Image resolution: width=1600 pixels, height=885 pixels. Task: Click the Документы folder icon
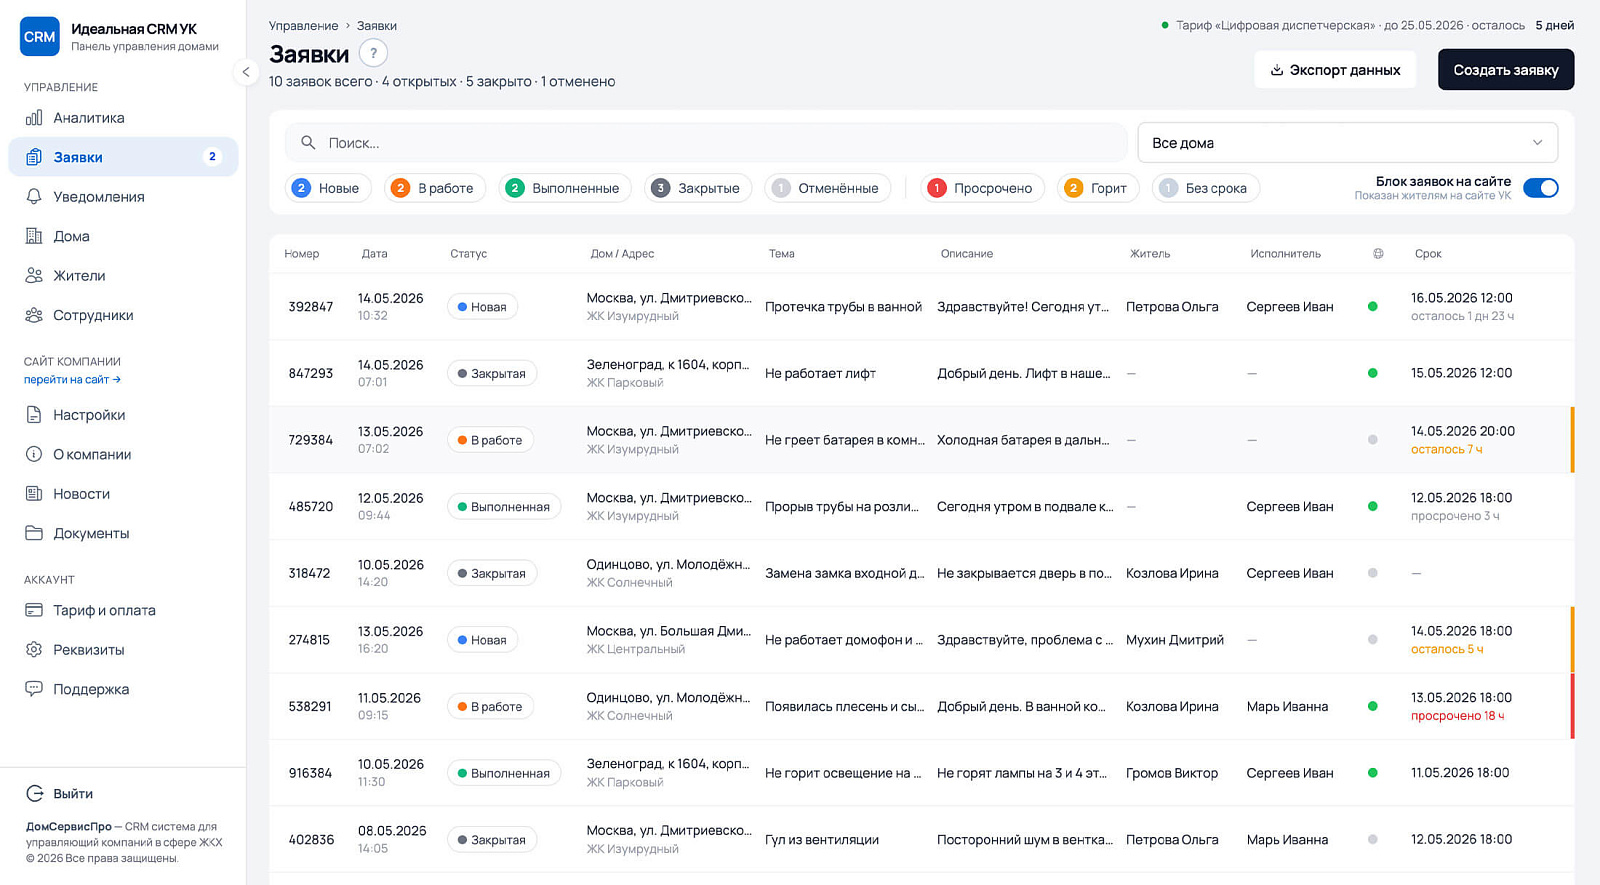tap(34, 533)
